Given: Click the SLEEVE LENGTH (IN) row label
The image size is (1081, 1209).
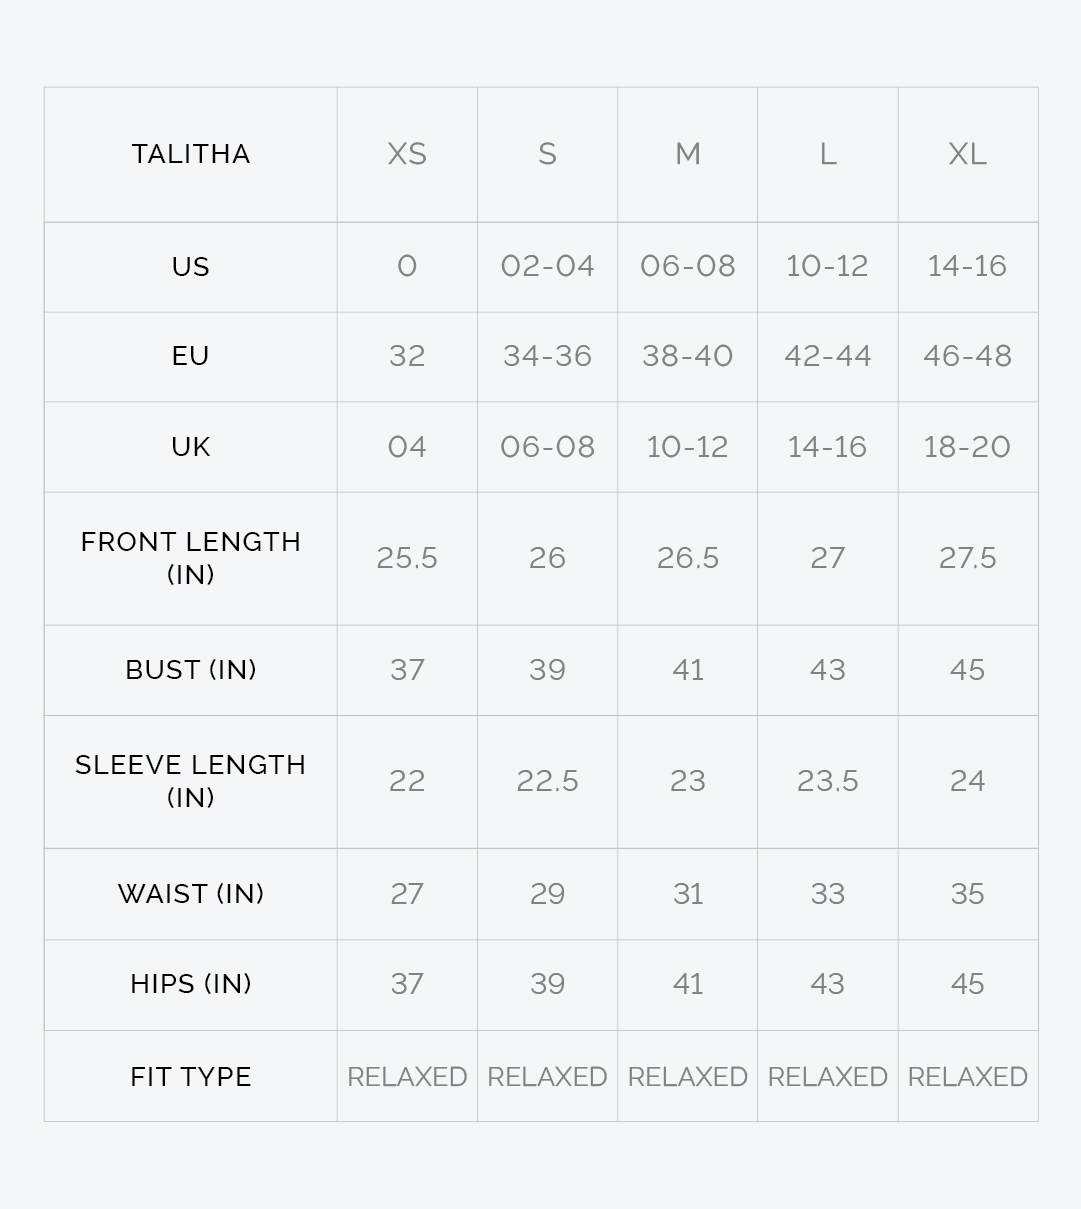Looking at the screenshot, I should [x=191, y=781].
